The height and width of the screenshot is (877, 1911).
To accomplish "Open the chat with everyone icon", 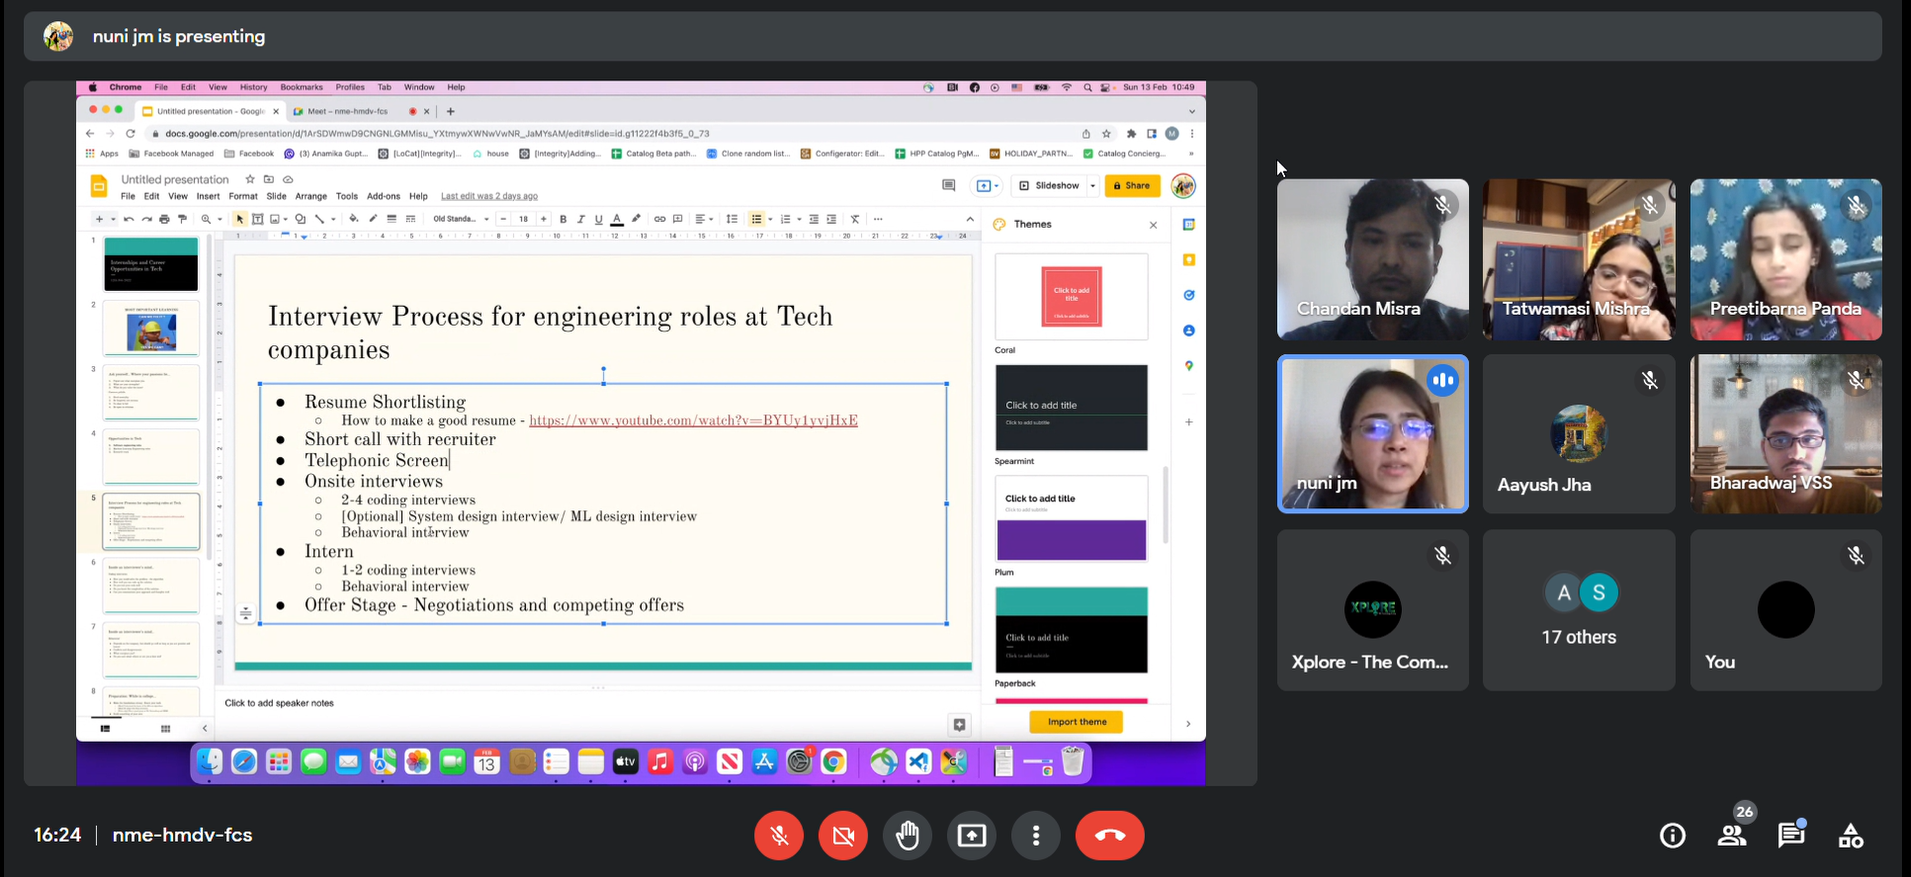I will click(x=1790, y=835).
